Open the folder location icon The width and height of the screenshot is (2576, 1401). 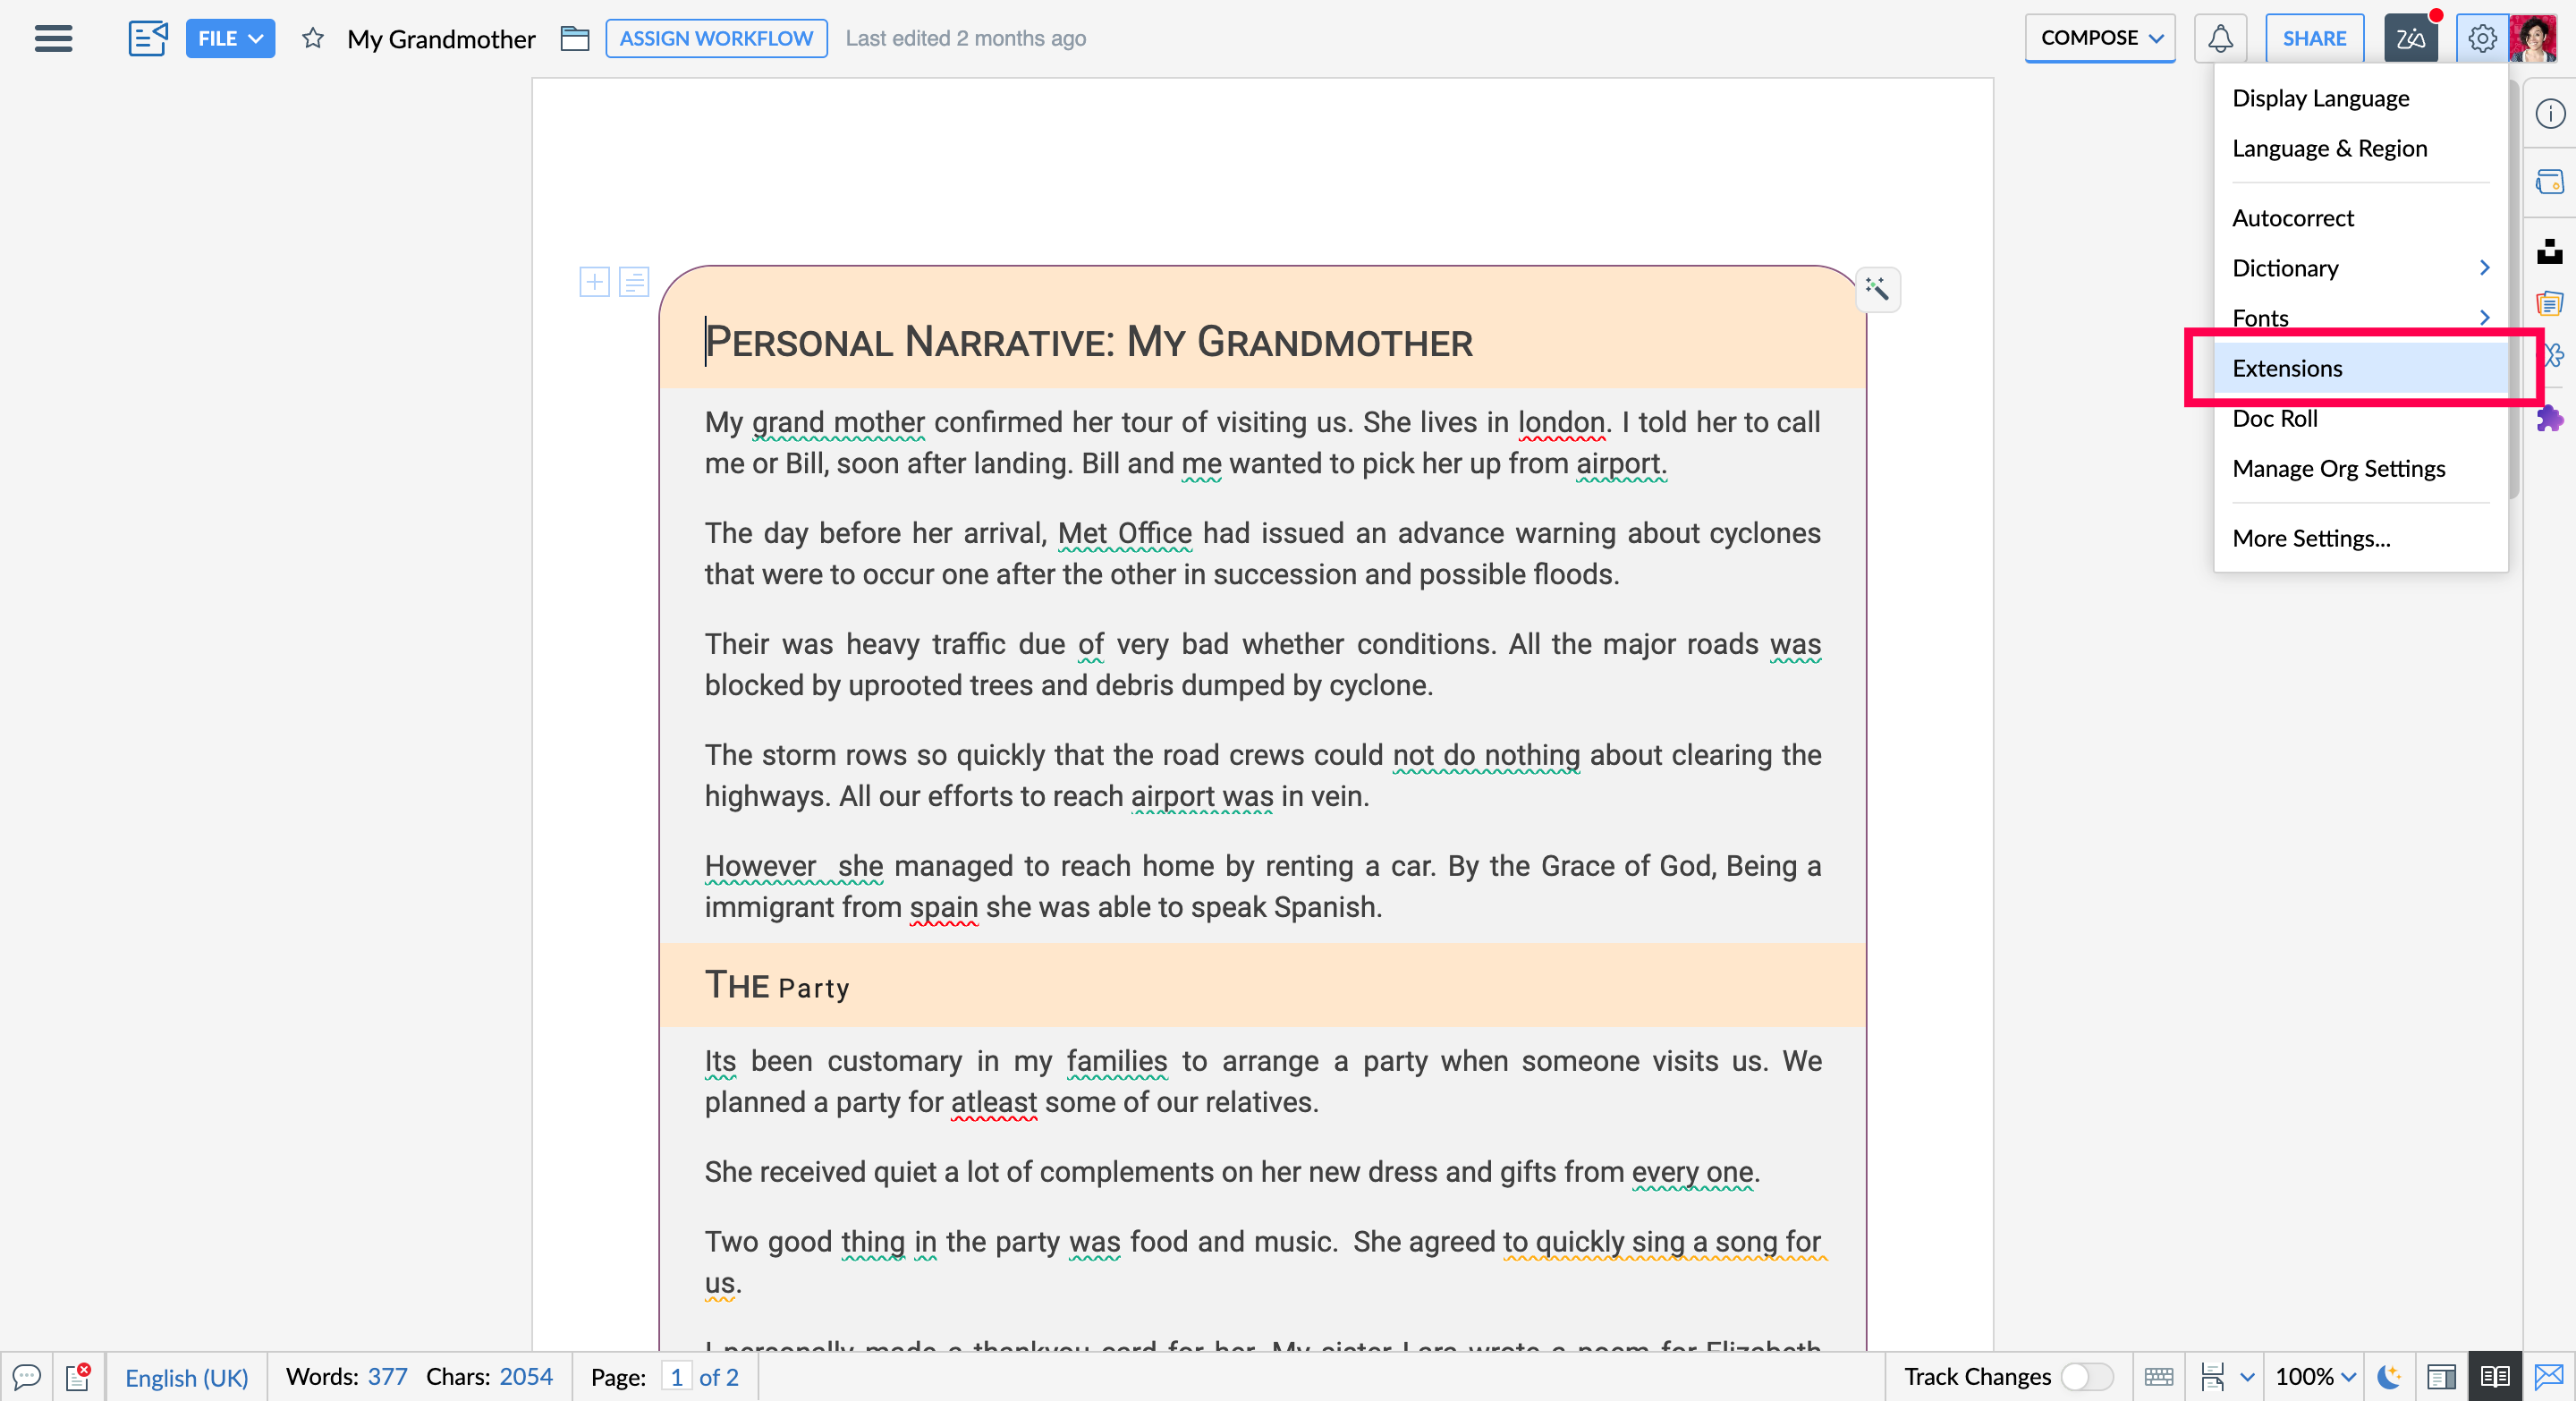click(x=574, y=38)
